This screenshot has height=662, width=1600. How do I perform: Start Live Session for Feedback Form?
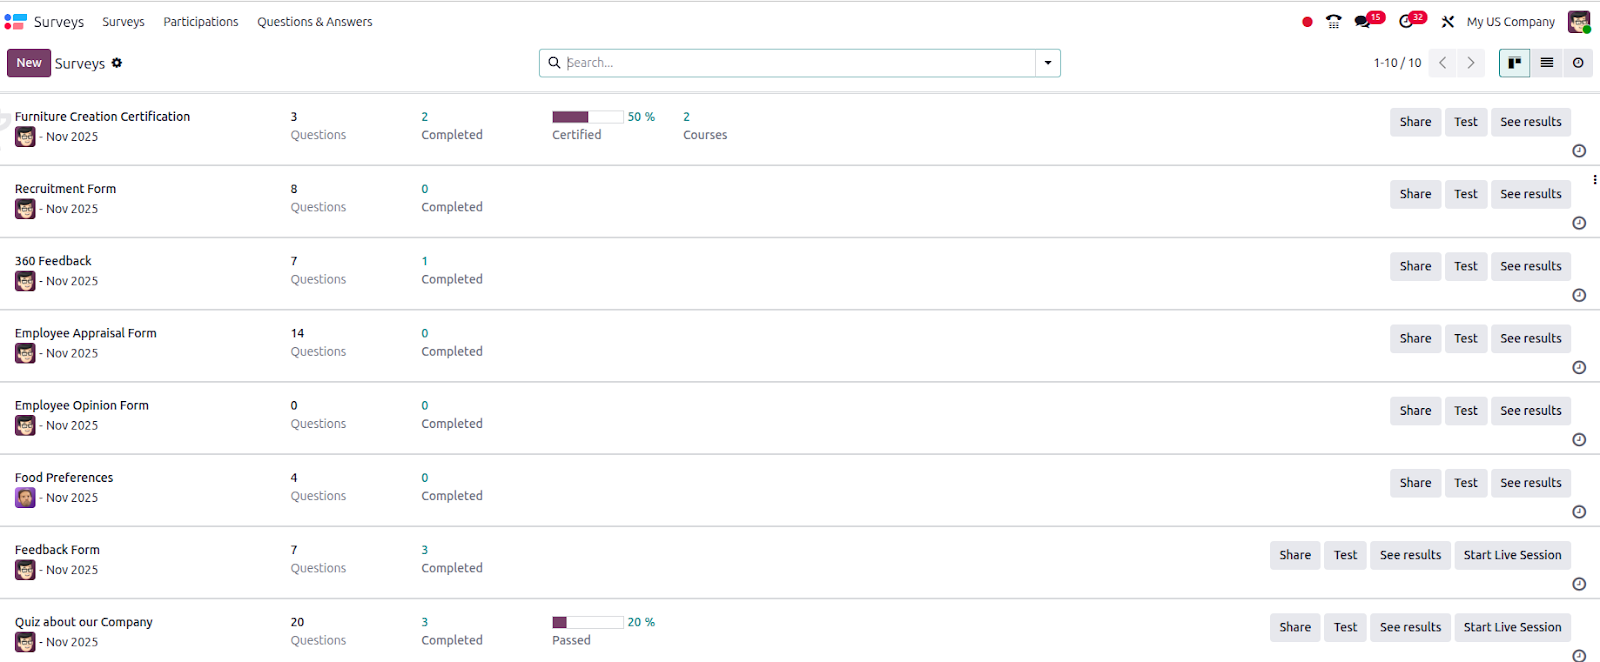tap(1512, 555)
